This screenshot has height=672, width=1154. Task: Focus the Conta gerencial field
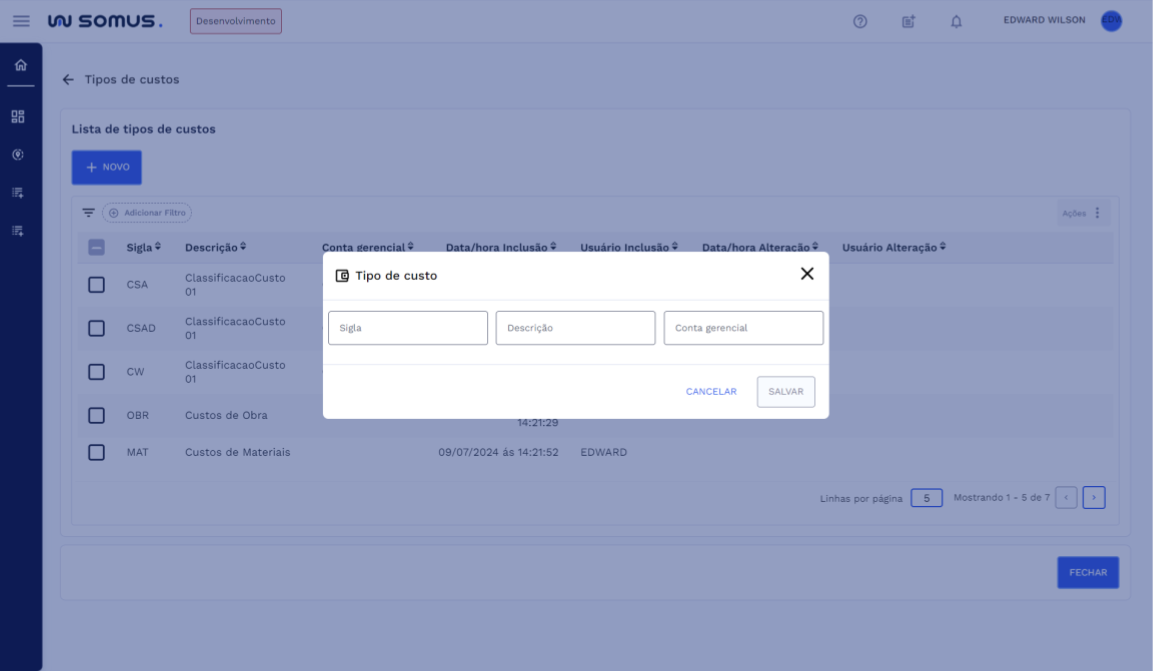point(743,328)
